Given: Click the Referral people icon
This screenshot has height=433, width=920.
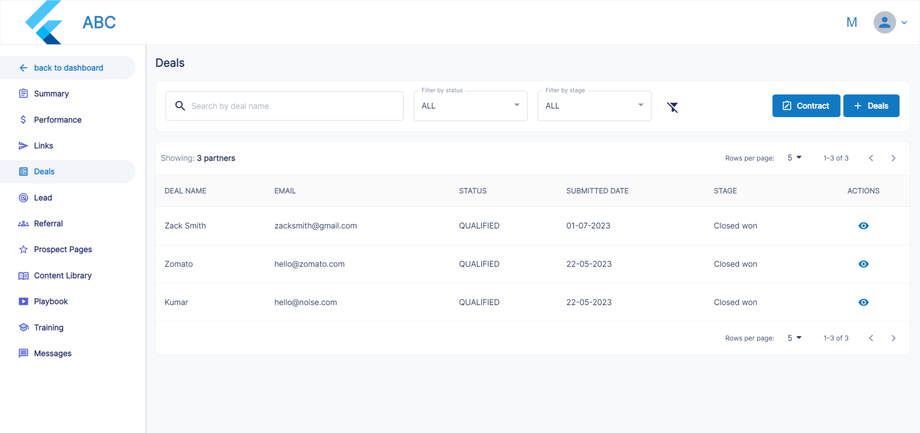Looking at the screenshot, I should [23, 224].
